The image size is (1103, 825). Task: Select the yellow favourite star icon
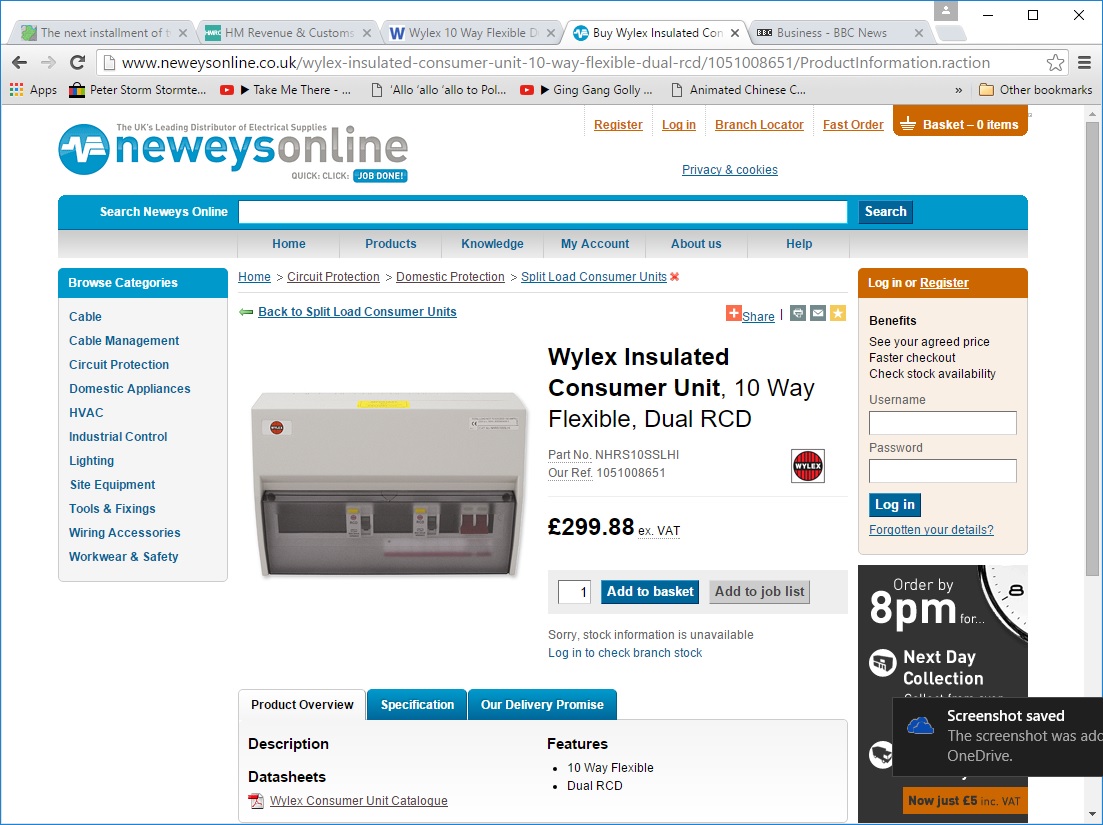pyautogui.click(x=838, y=313)
